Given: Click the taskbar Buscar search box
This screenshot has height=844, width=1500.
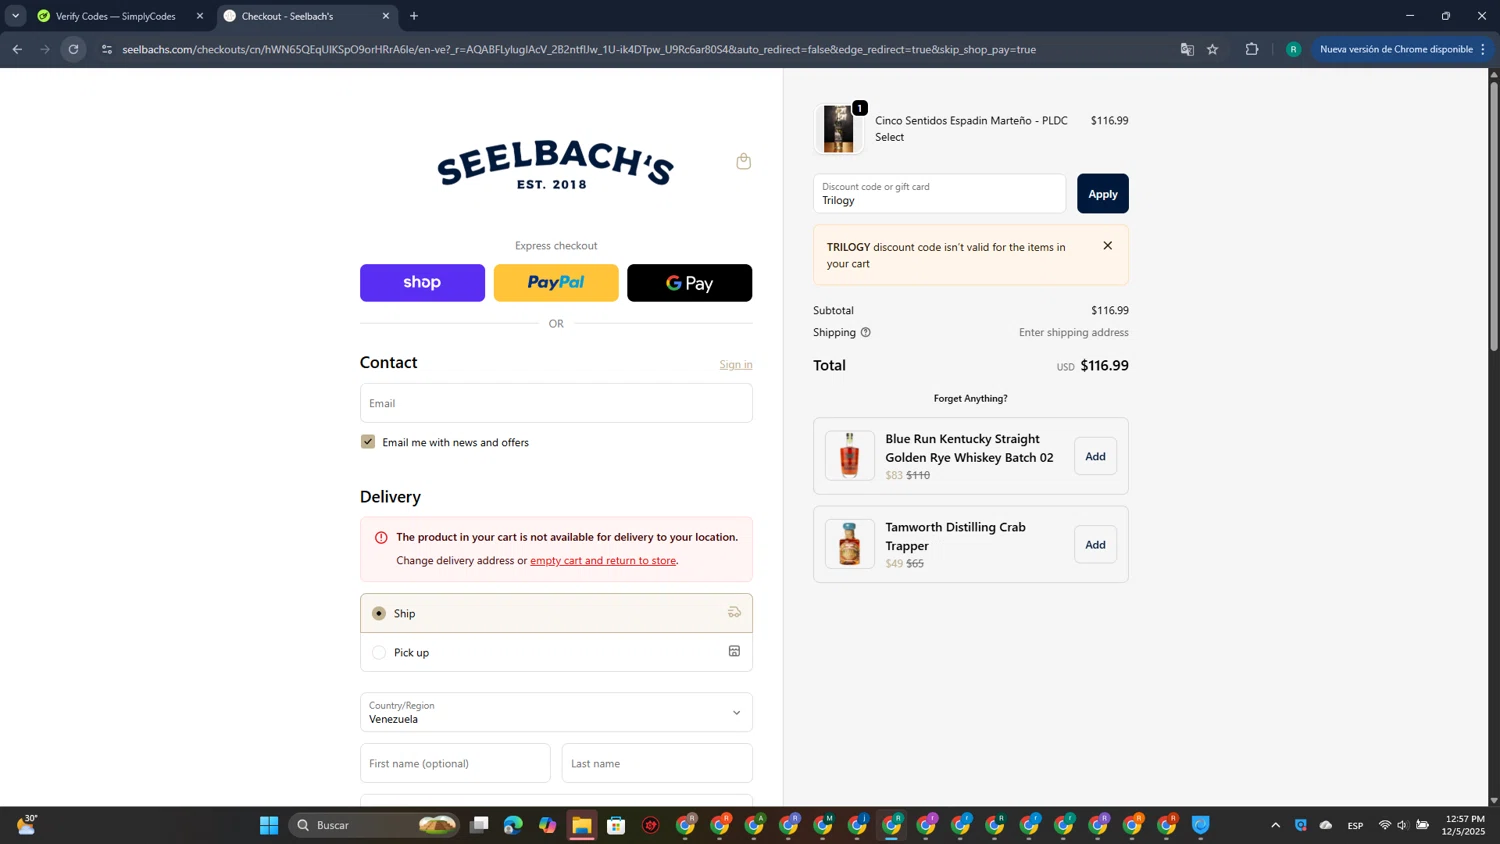Looking at the screenshot, I should [x=374, y=825].
